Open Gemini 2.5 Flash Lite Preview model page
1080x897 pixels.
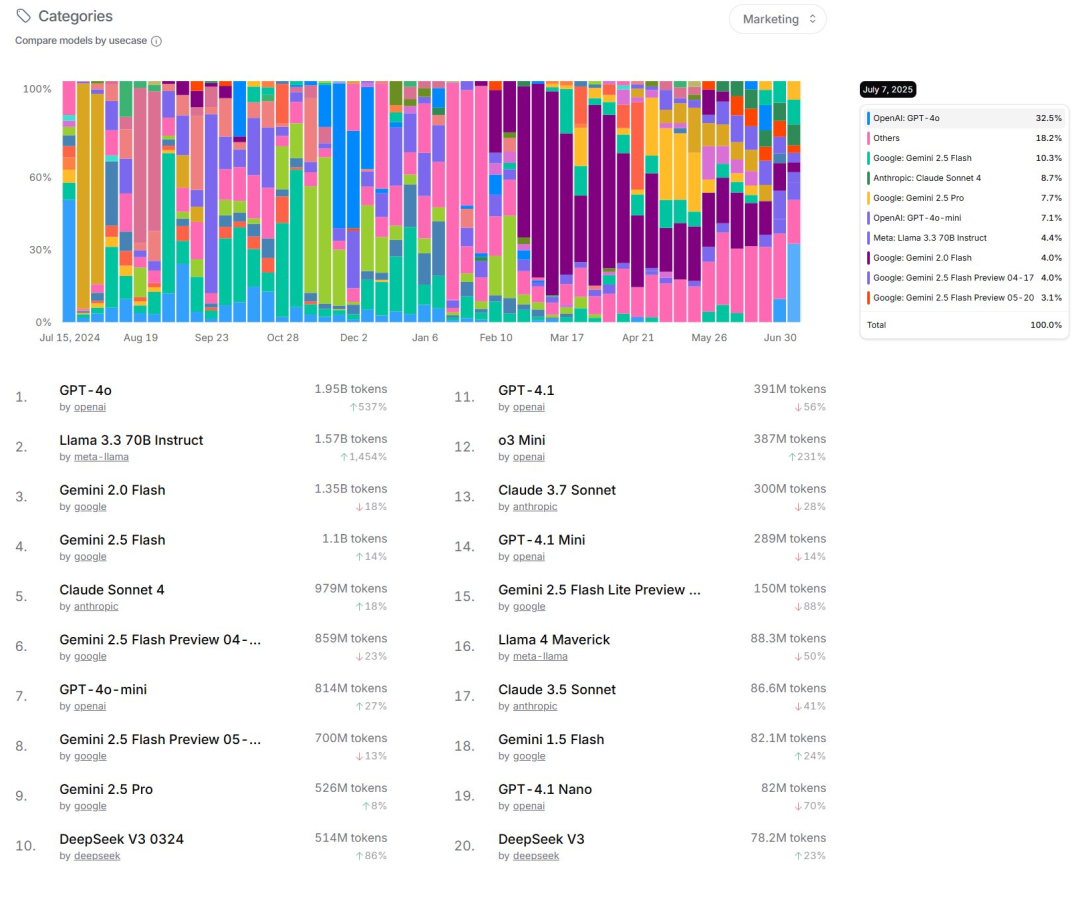[599, 590]
